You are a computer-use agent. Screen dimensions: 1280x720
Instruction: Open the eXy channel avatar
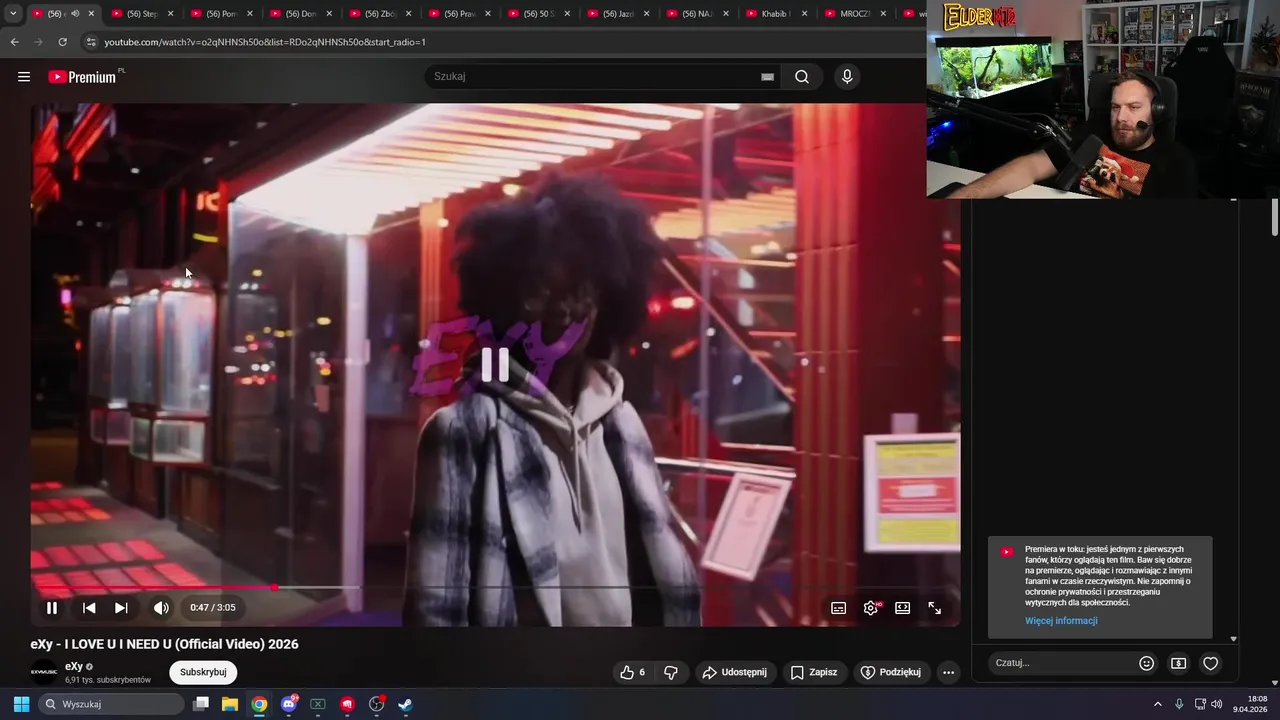(44, 672)
